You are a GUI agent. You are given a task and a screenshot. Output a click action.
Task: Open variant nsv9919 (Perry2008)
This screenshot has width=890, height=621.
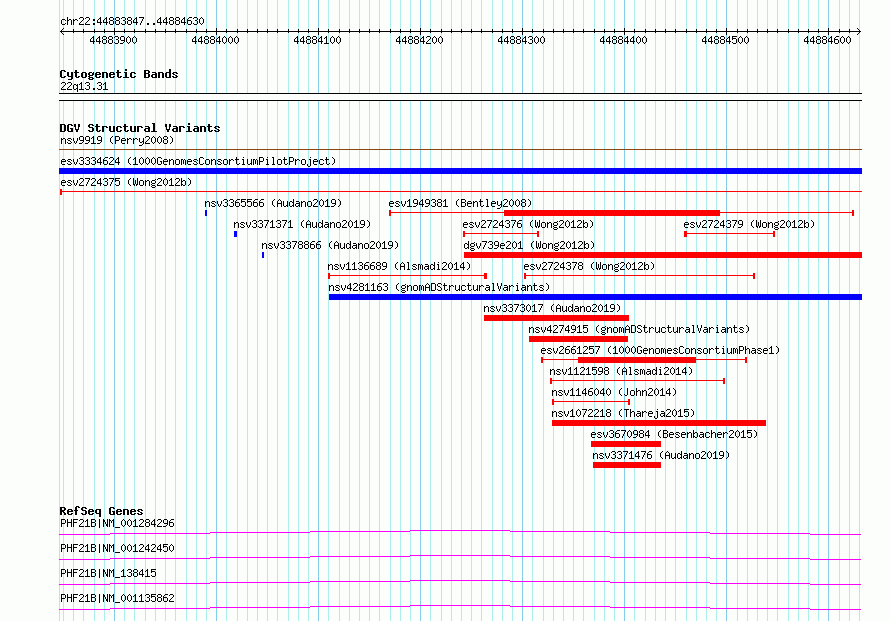[x=117, y=140]
